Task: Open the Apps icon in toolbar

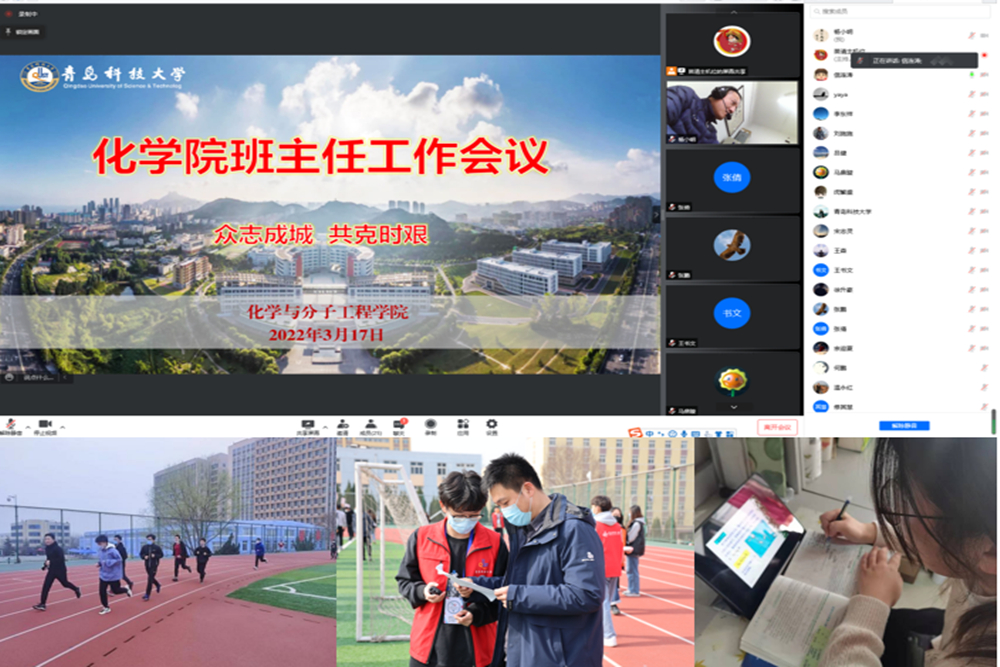Action: [x=462, y=425]
